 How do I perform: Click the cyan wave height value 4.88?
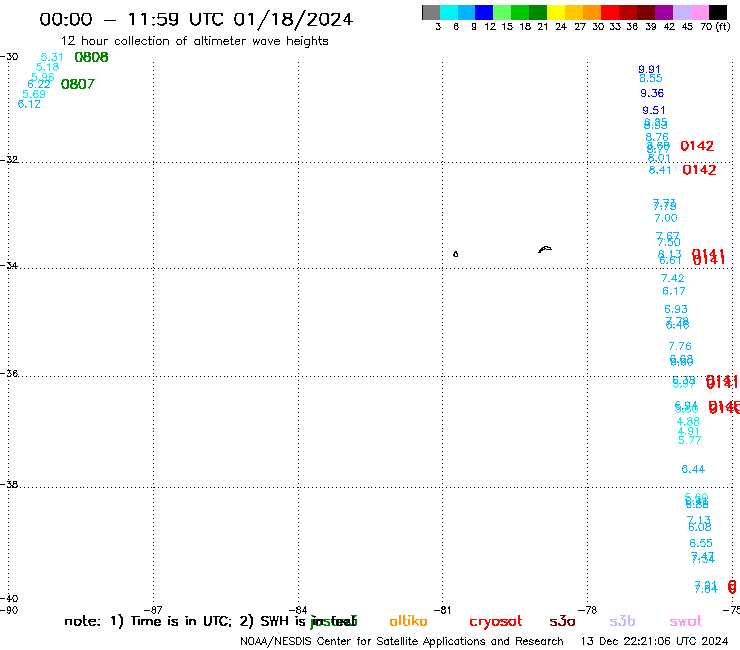click(688, 422)
